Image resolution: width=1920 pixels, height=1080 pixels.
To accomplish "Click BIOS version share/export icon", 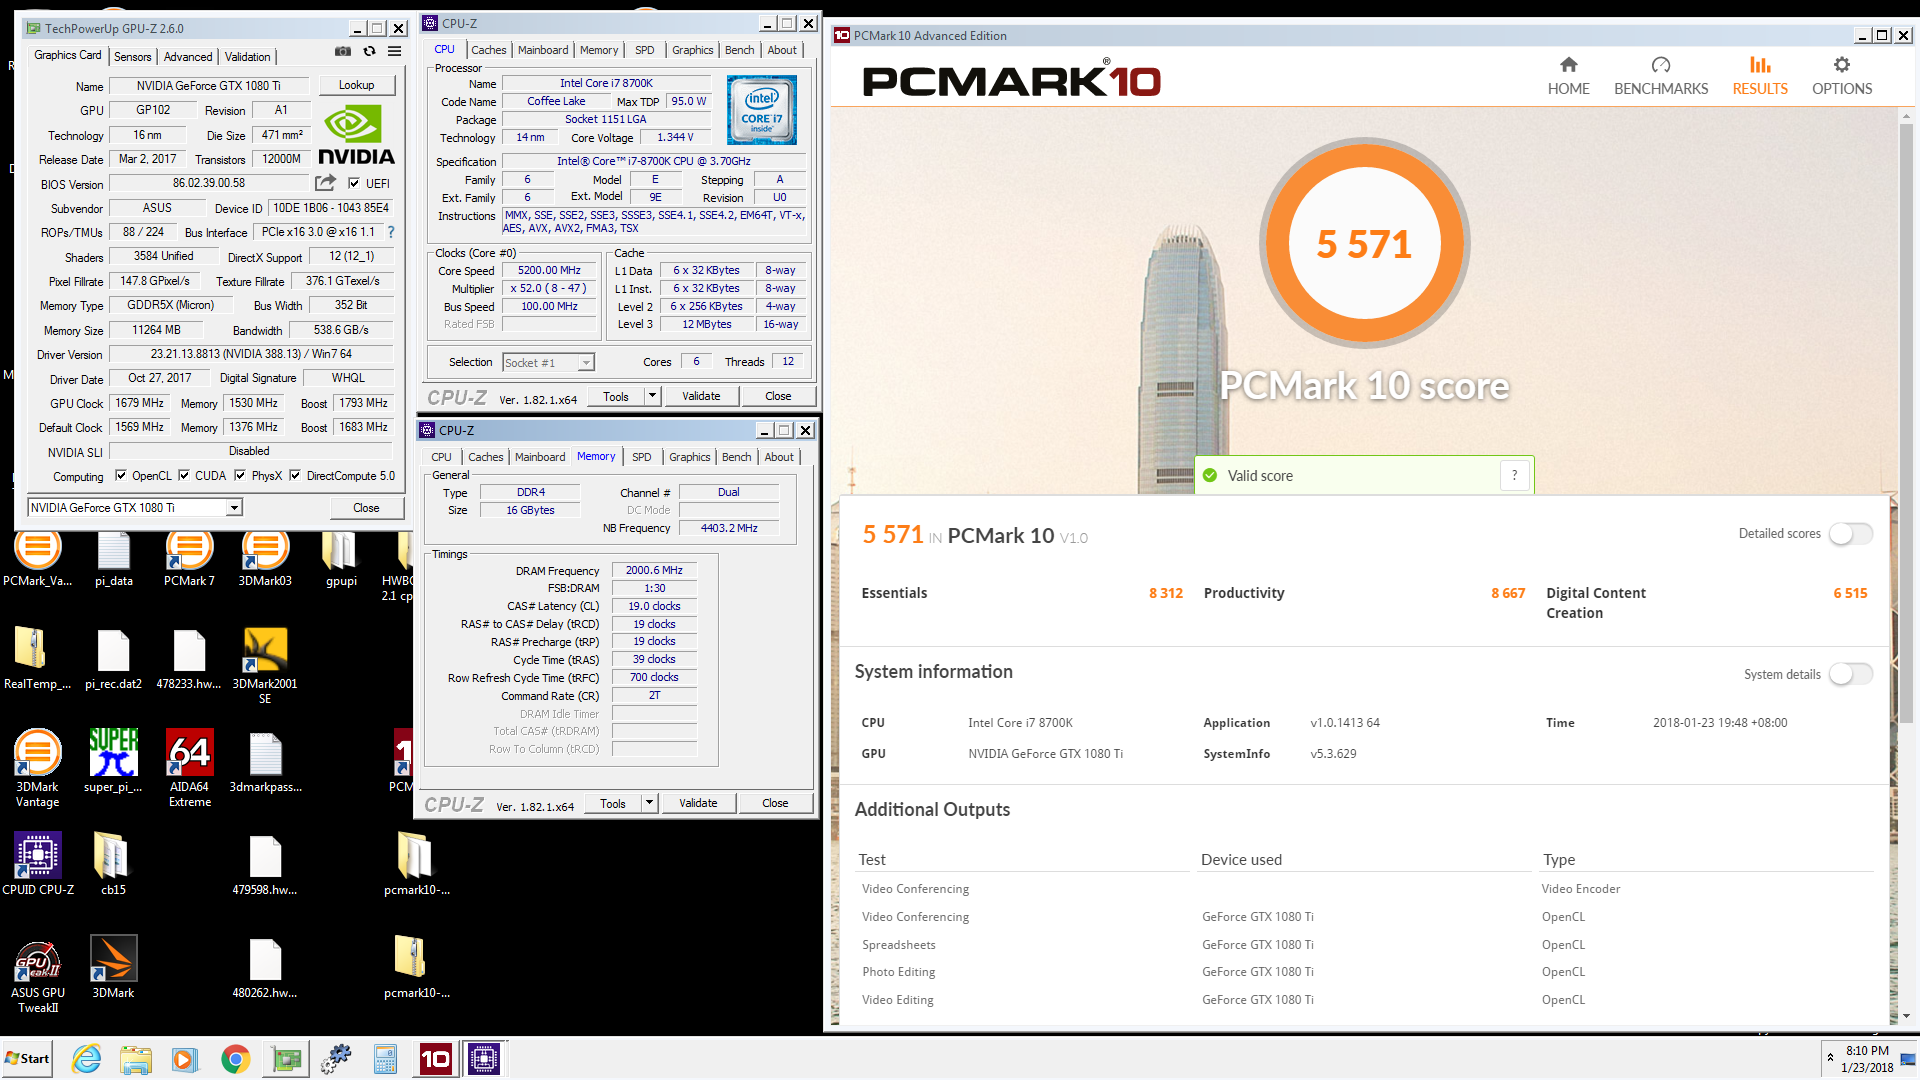I will [x=325, y=183].
